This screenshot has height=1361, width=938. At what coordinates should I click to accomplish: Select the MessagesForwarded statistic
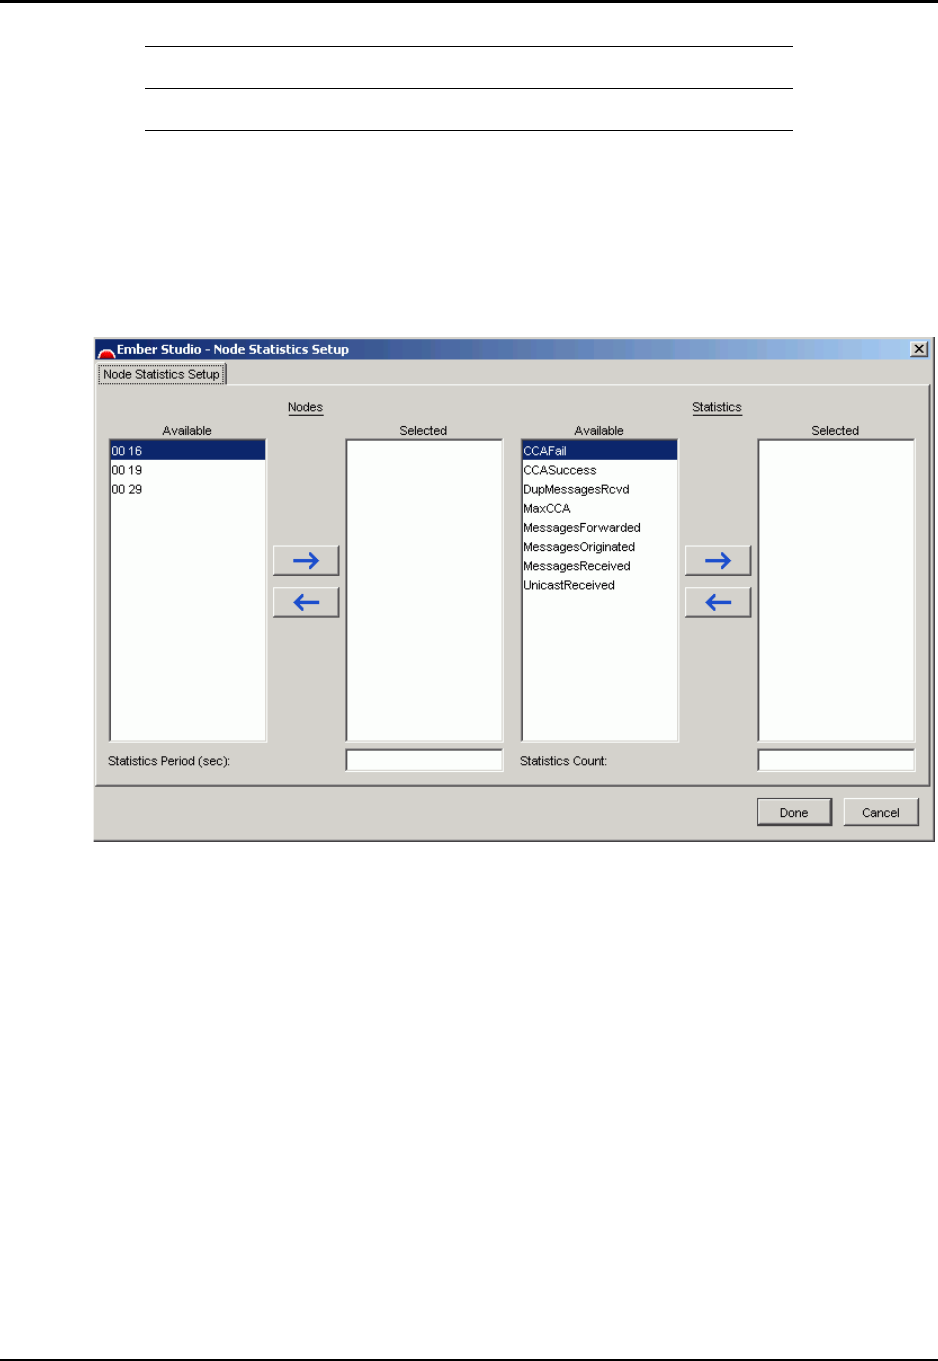click(600, 527)
